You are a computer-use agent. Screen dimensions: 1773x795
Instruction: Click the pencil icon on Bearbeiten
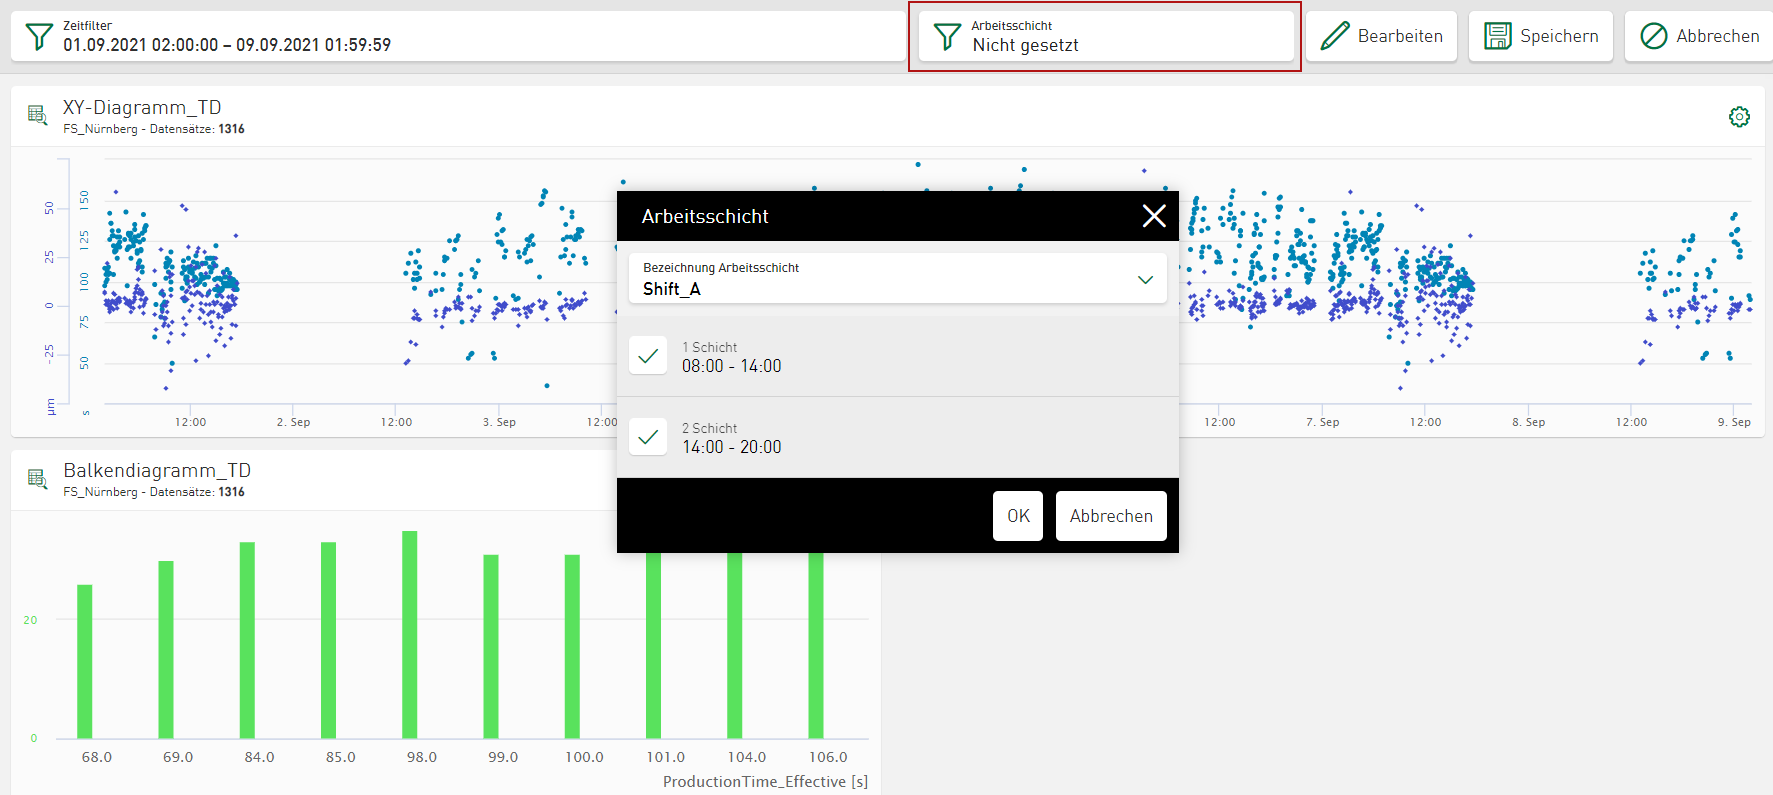point(1335,36)
